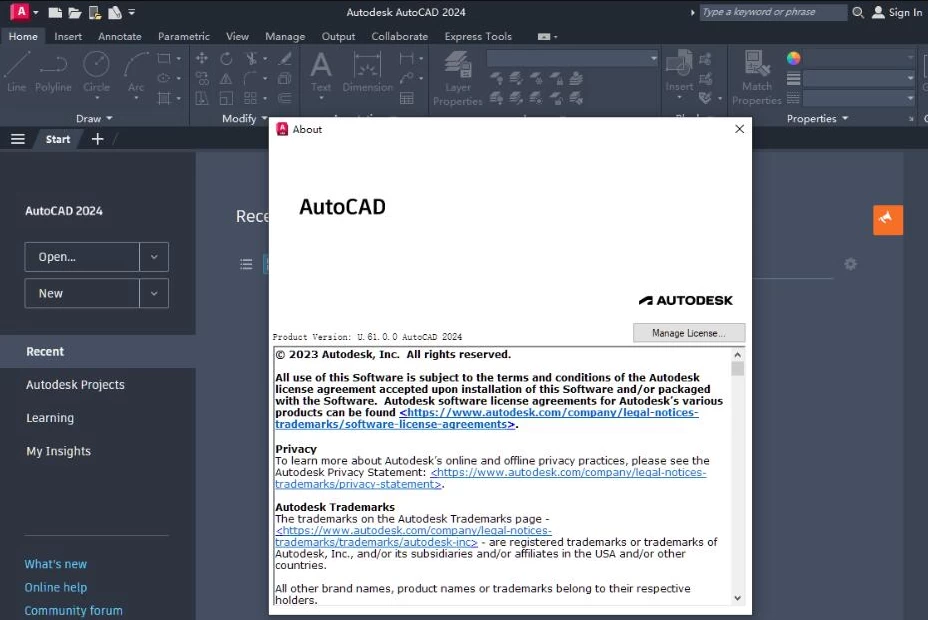This screenshot has height=620, width=928.
Task: Open the Community forum link
Action: 73,610
